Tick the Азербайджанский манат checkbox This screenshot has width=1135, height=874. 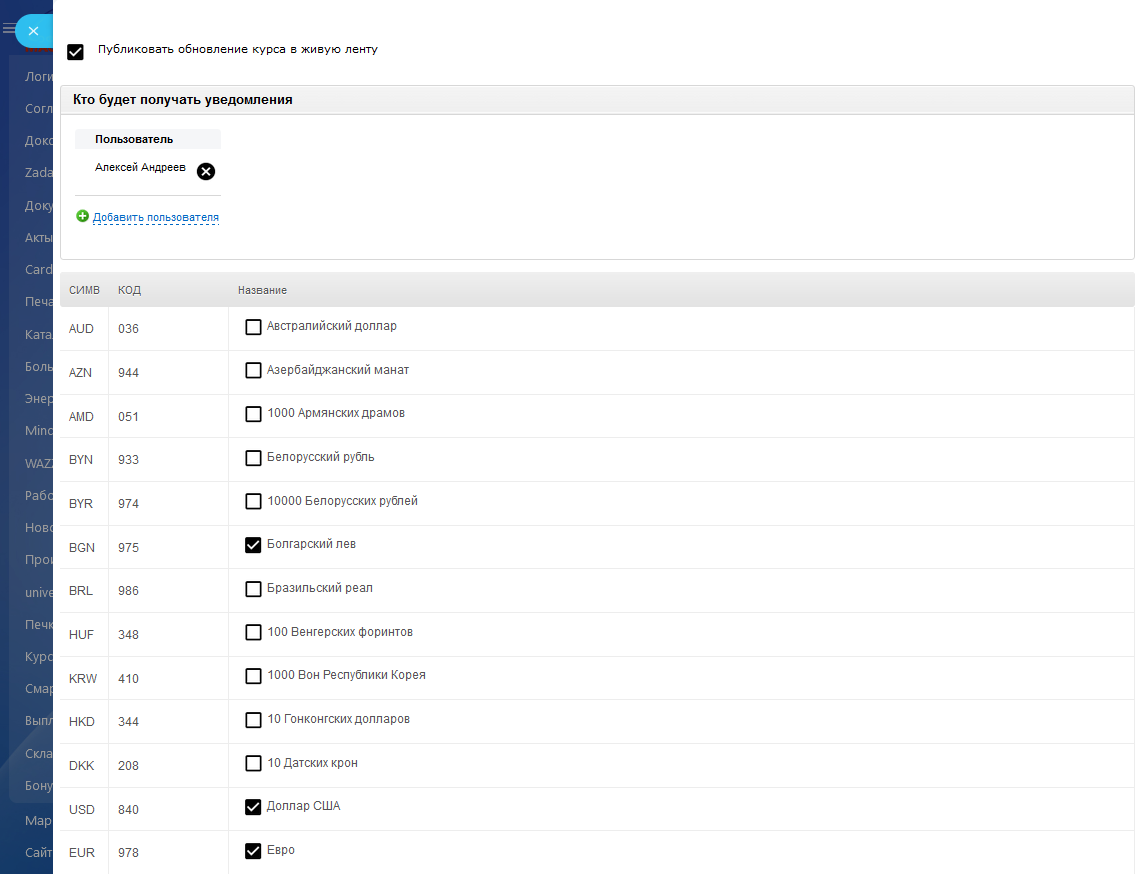click(x=253, y=371)
